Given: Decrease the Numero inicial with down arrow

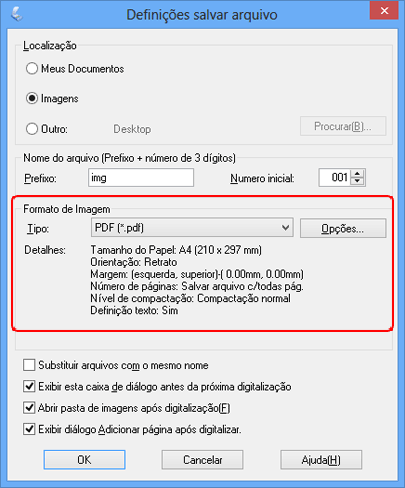Looking at the screenshot, I should pyautogui.click(x=358, y=181).
